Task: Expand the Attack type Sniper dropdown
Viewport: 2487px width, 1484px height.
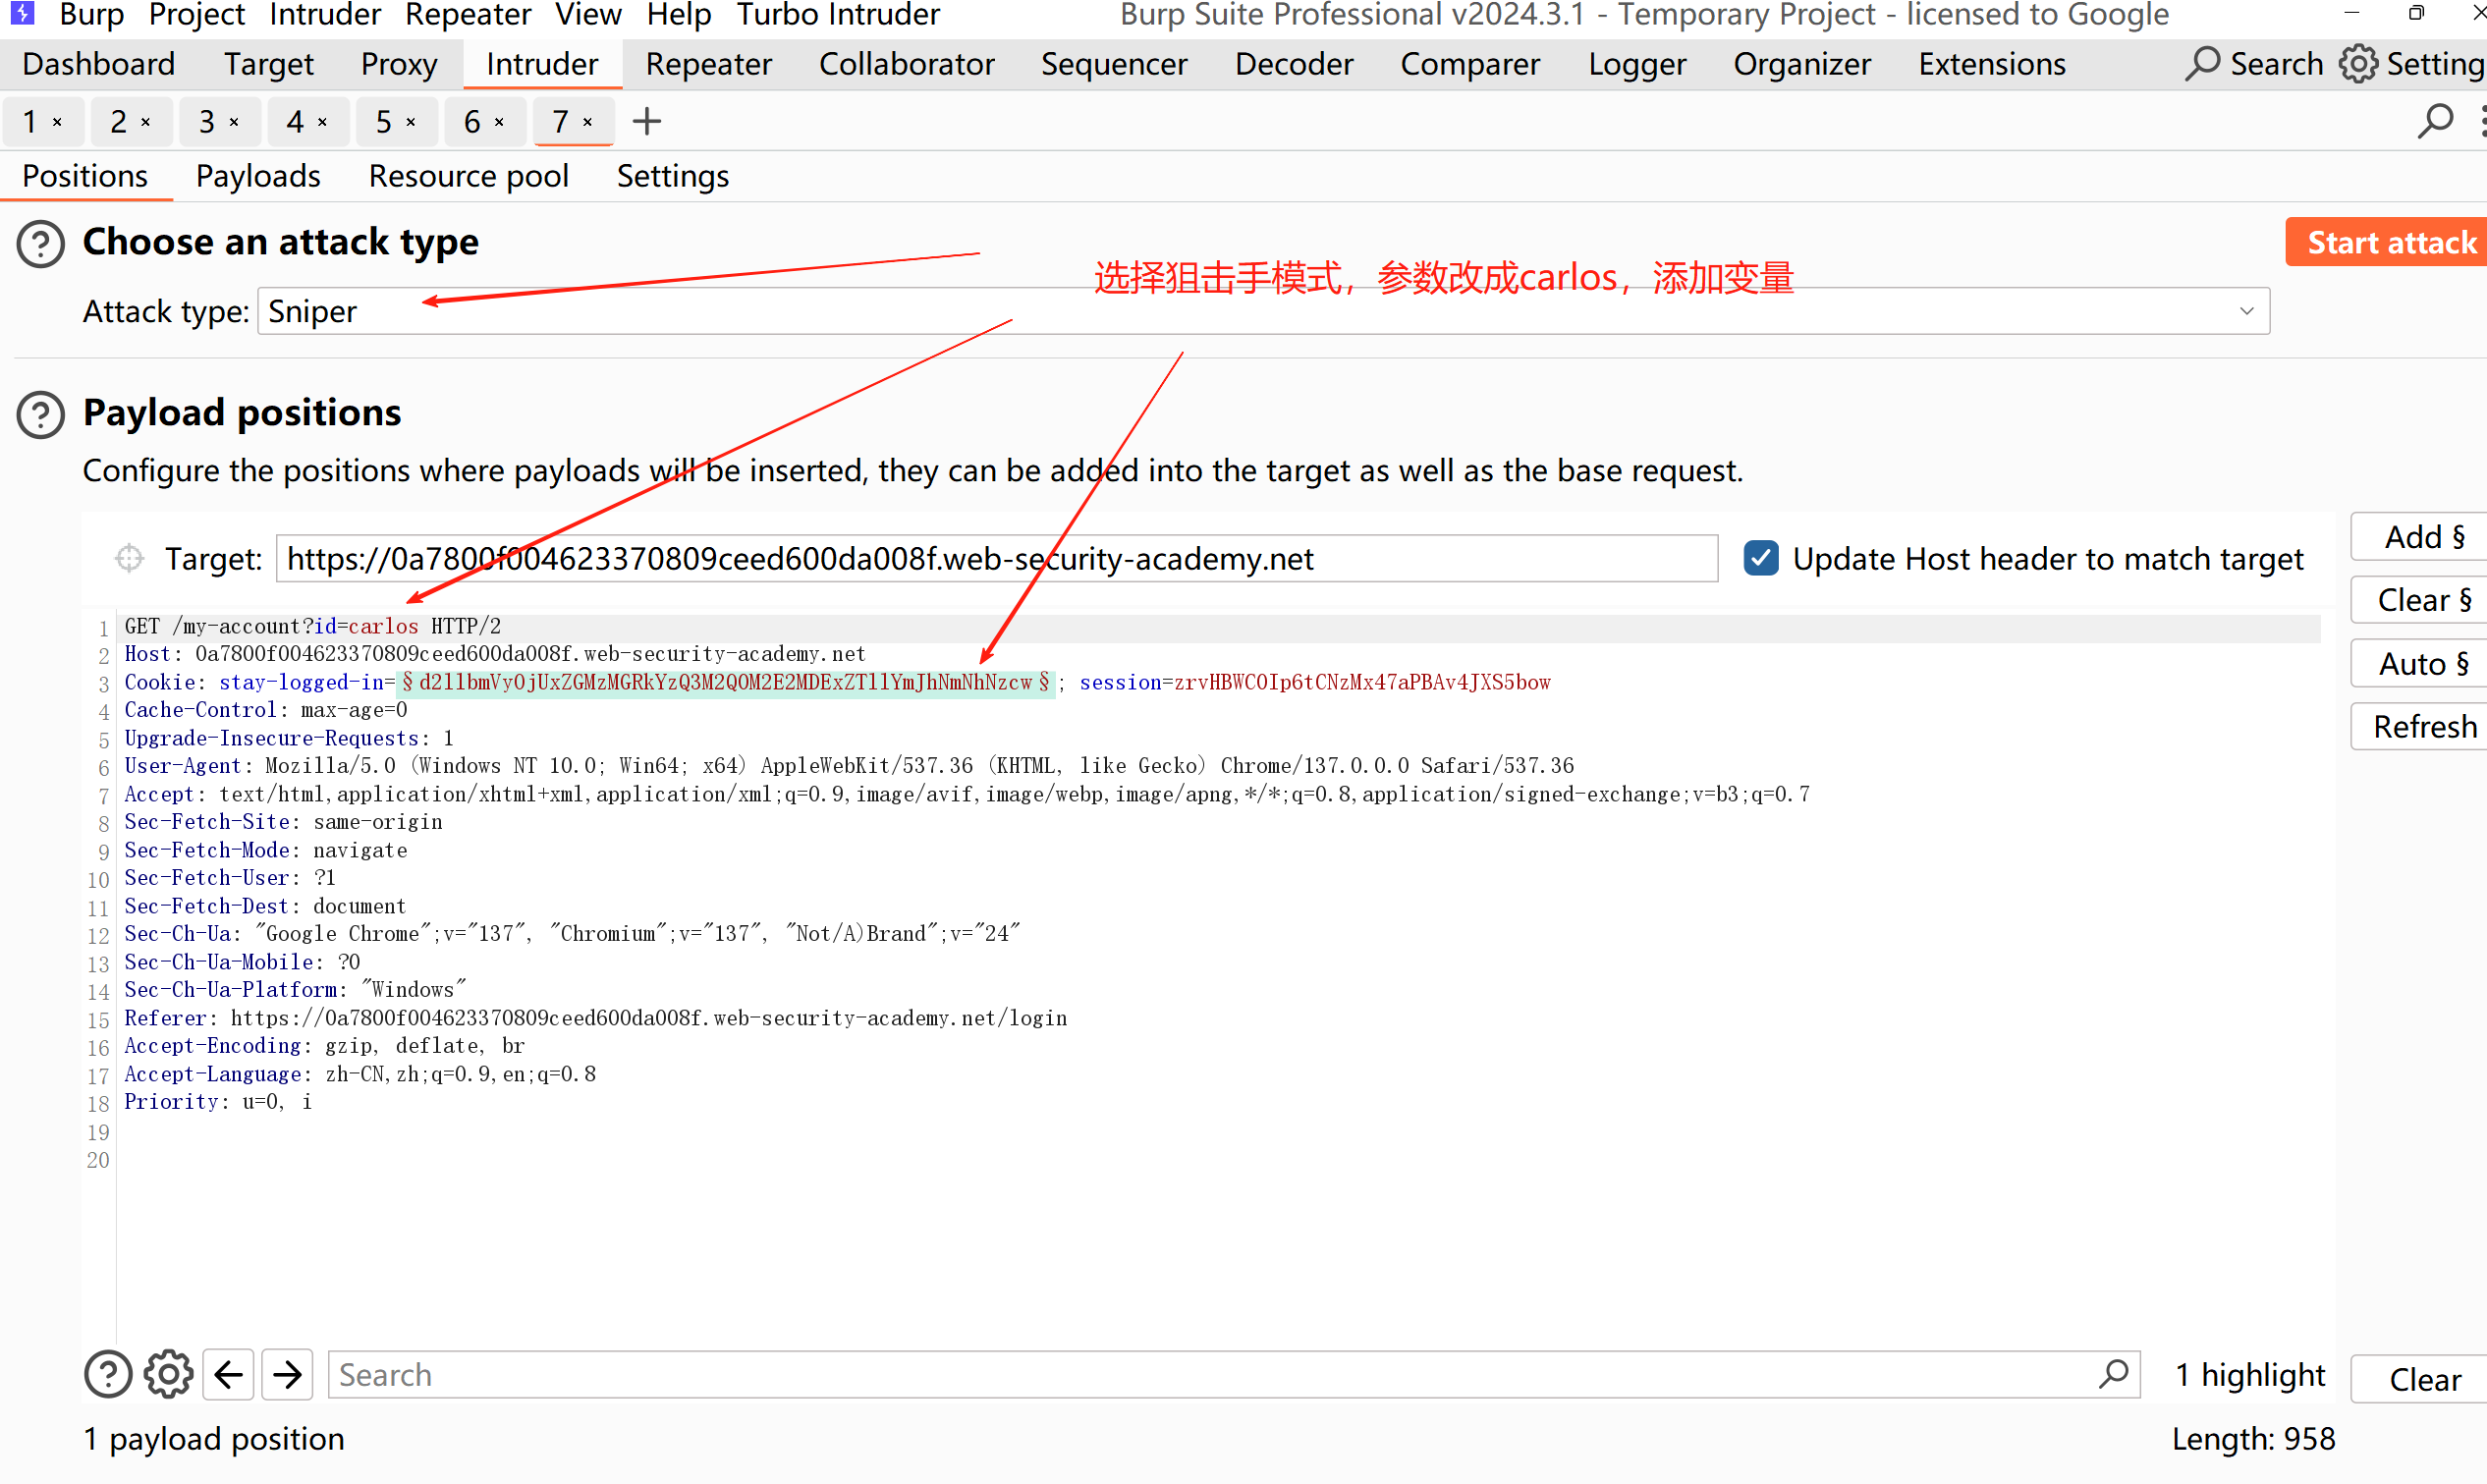Action: tap(2246, 311)
